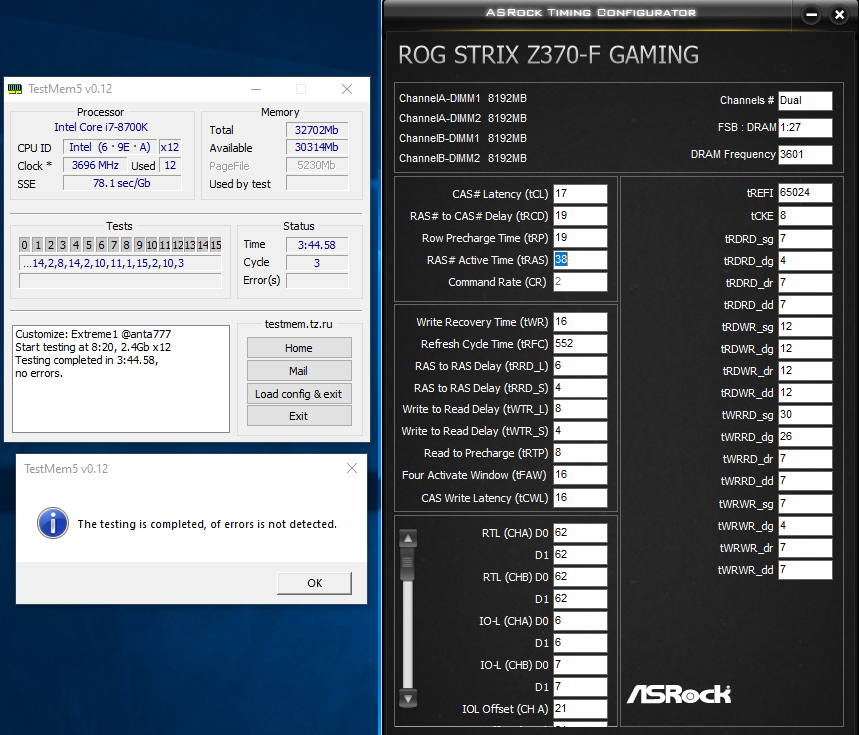Click the RTL (CHB) D0 field
The width and height of the screenshot is (859, 735).
point(580,577)
